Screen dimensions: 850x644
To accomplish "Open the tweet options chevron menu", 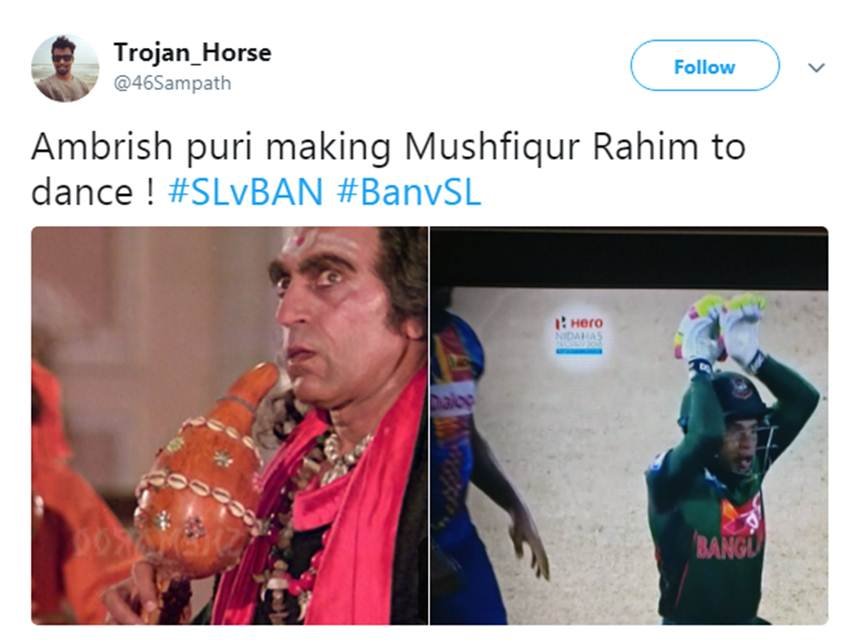I will point(816,68).
